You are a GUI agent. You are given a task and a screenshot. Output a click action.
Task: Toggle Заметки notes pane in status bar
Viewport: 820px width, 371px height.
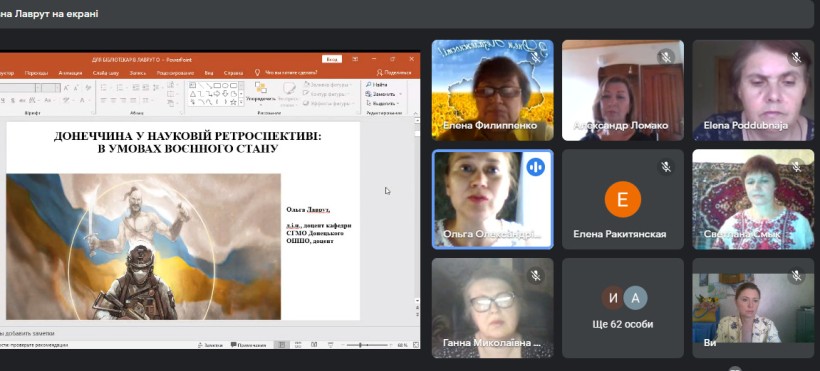pyautogui.click(x=210, y=345)
